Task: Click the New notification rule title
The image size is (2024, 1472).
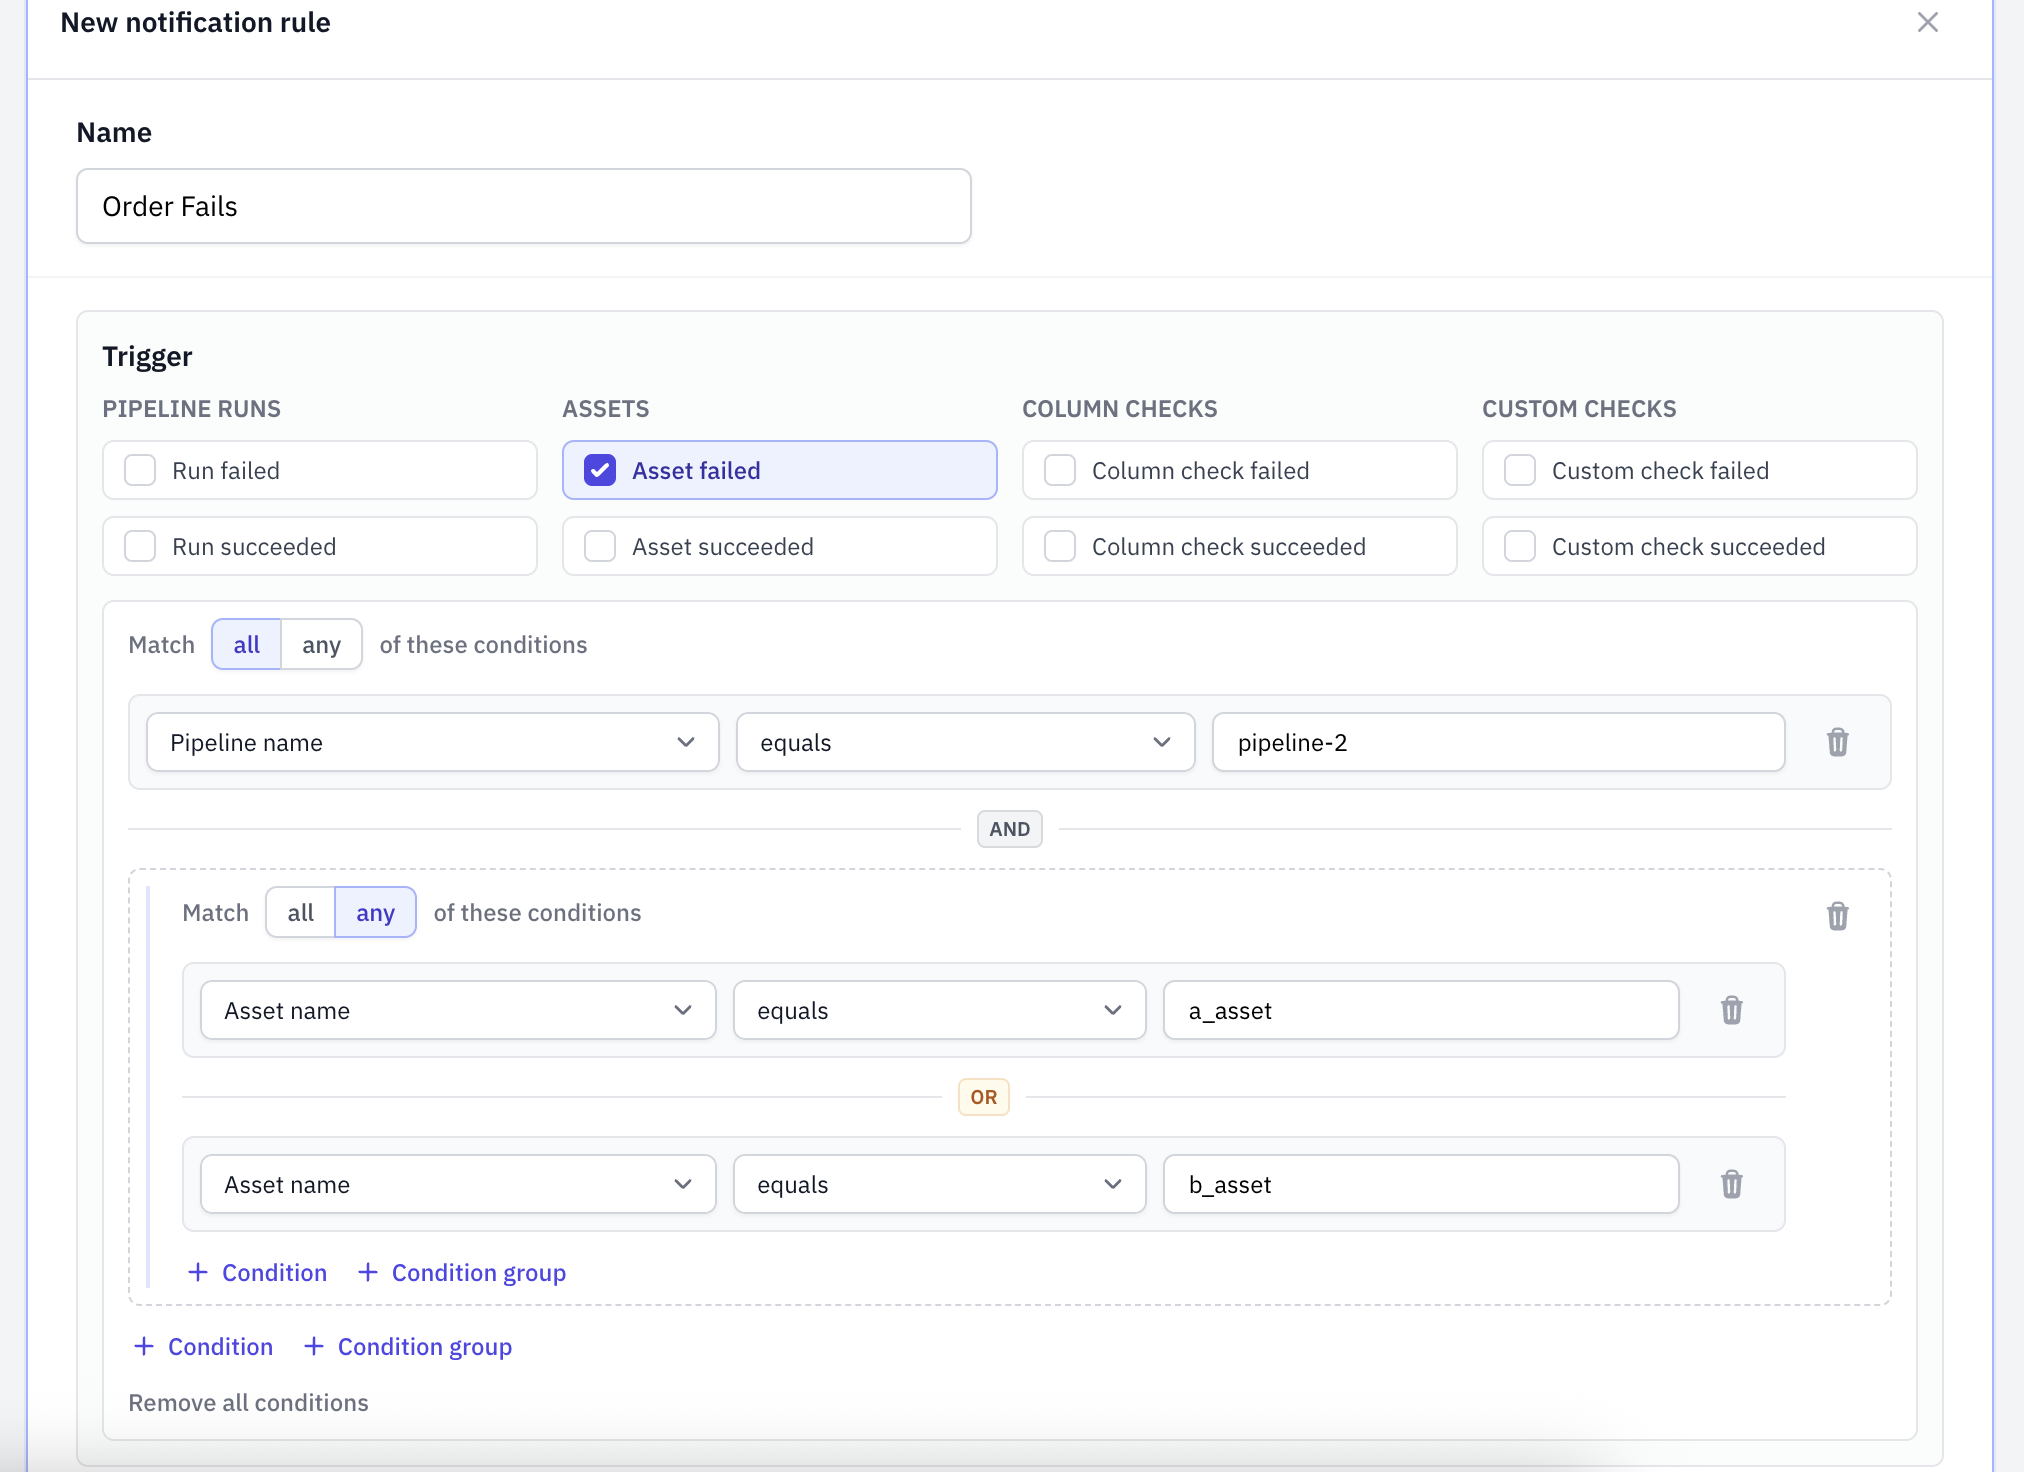Action: [x=196, y=22]
